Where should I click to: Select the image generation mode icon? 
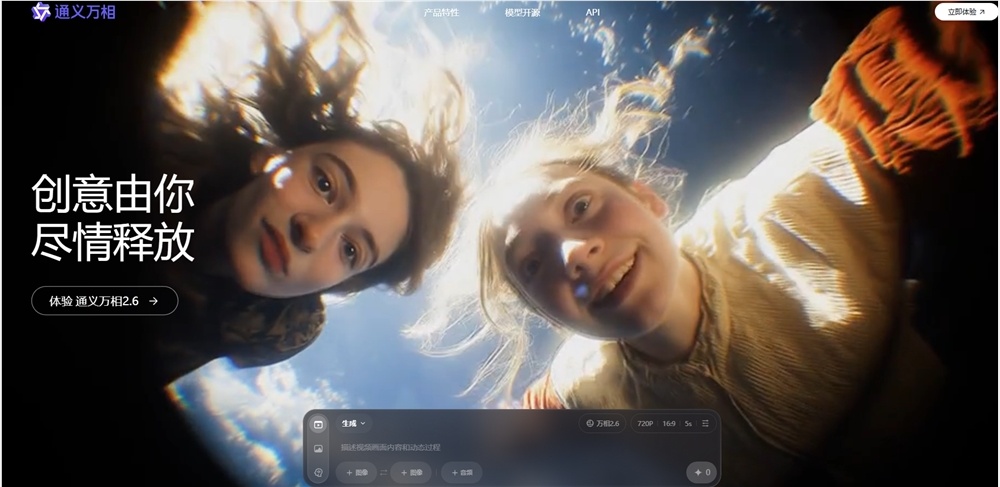(319, 449)
